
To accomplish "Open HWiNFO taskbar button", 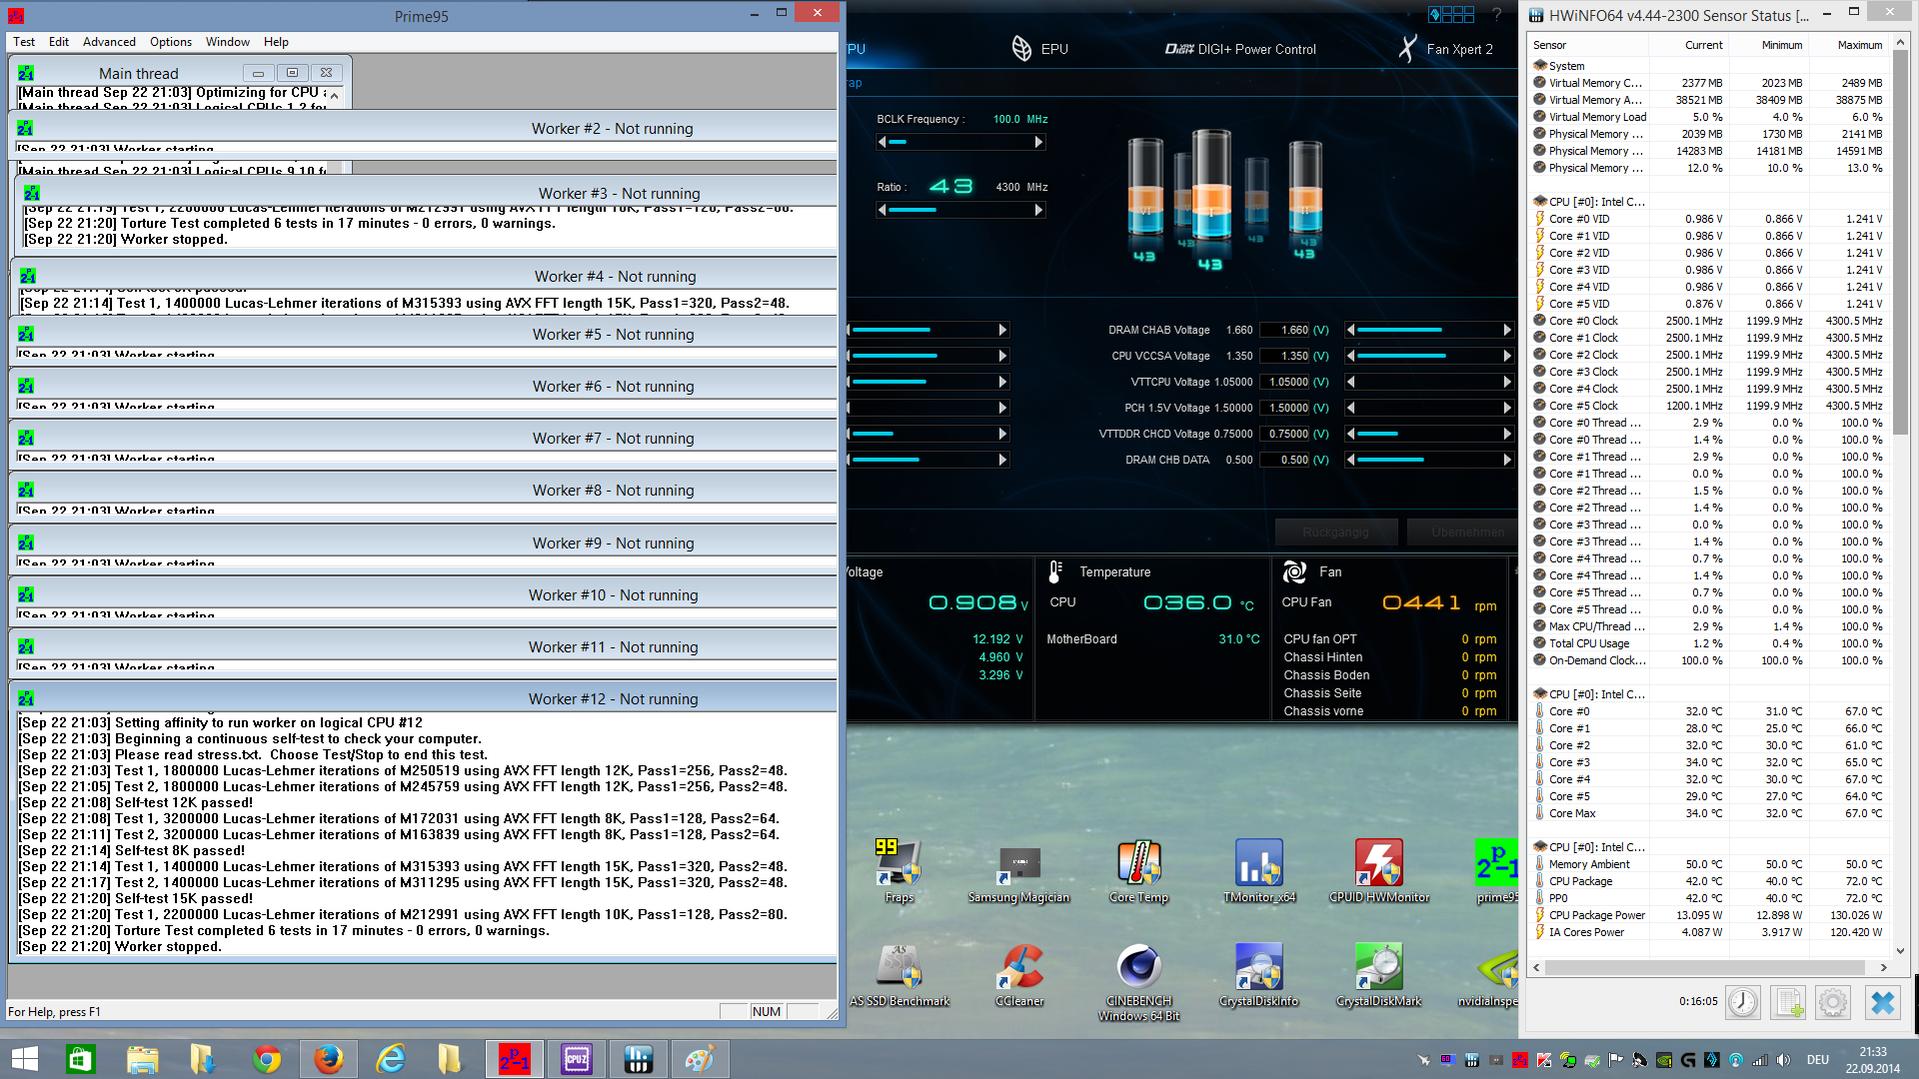I will [x=638, y=1059].
